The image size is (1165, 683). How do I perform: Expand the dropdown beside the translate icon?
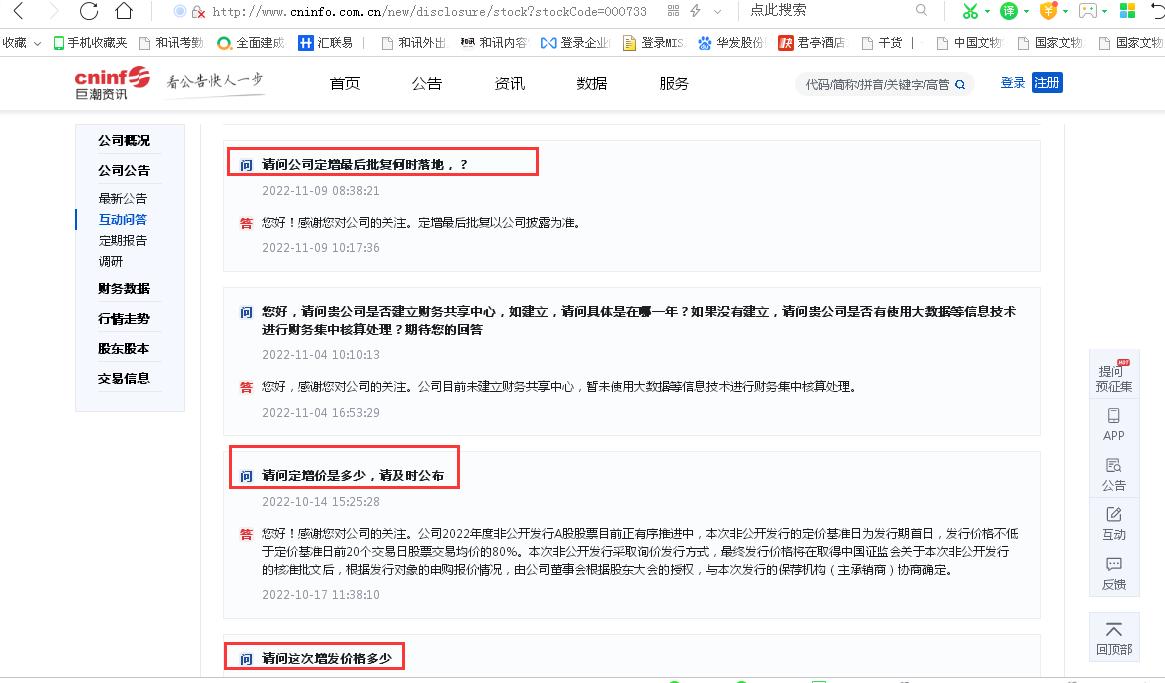coord(1027,11)
